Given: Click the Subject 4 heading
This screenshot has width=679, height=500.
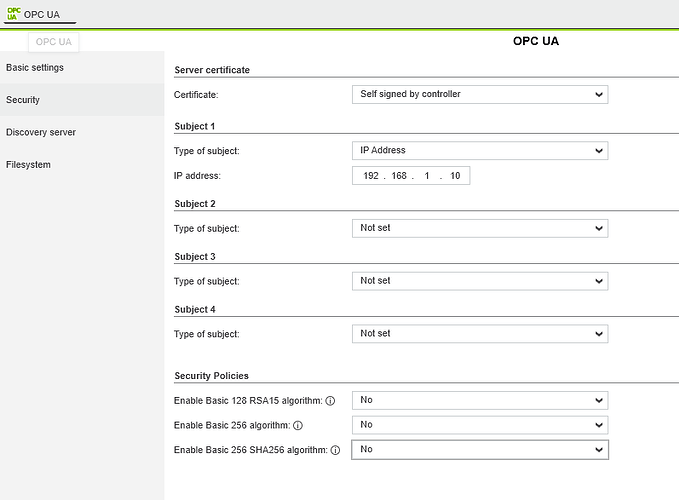Looking at the screenshot, I should pyautogui.click(x=195, y=310).
